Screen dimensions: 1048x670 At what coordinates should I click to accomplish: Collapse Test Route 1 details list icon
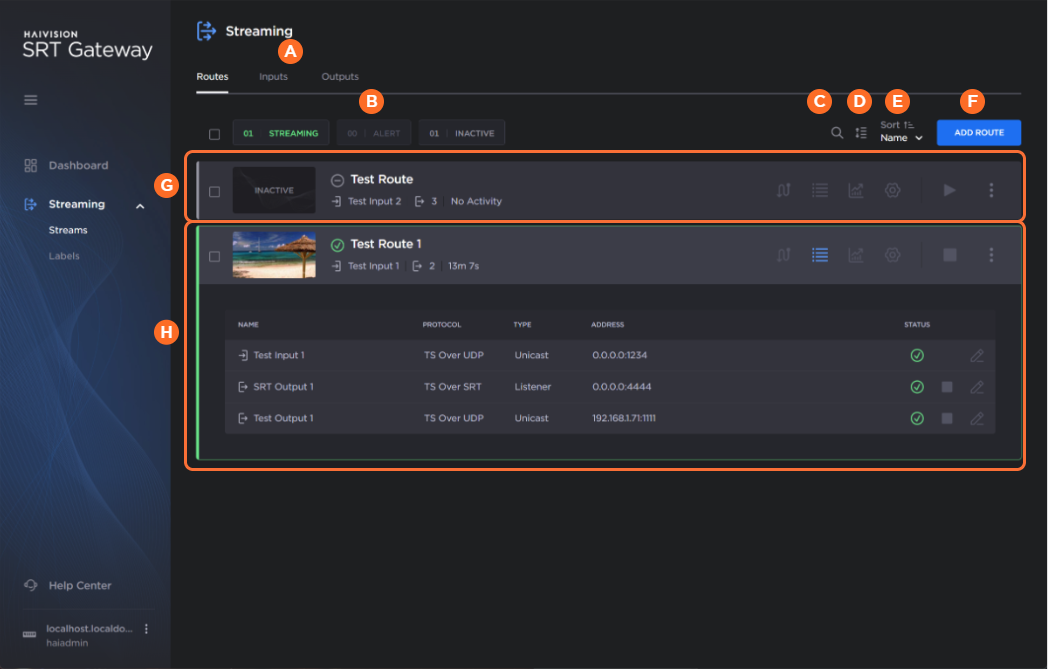820,255
